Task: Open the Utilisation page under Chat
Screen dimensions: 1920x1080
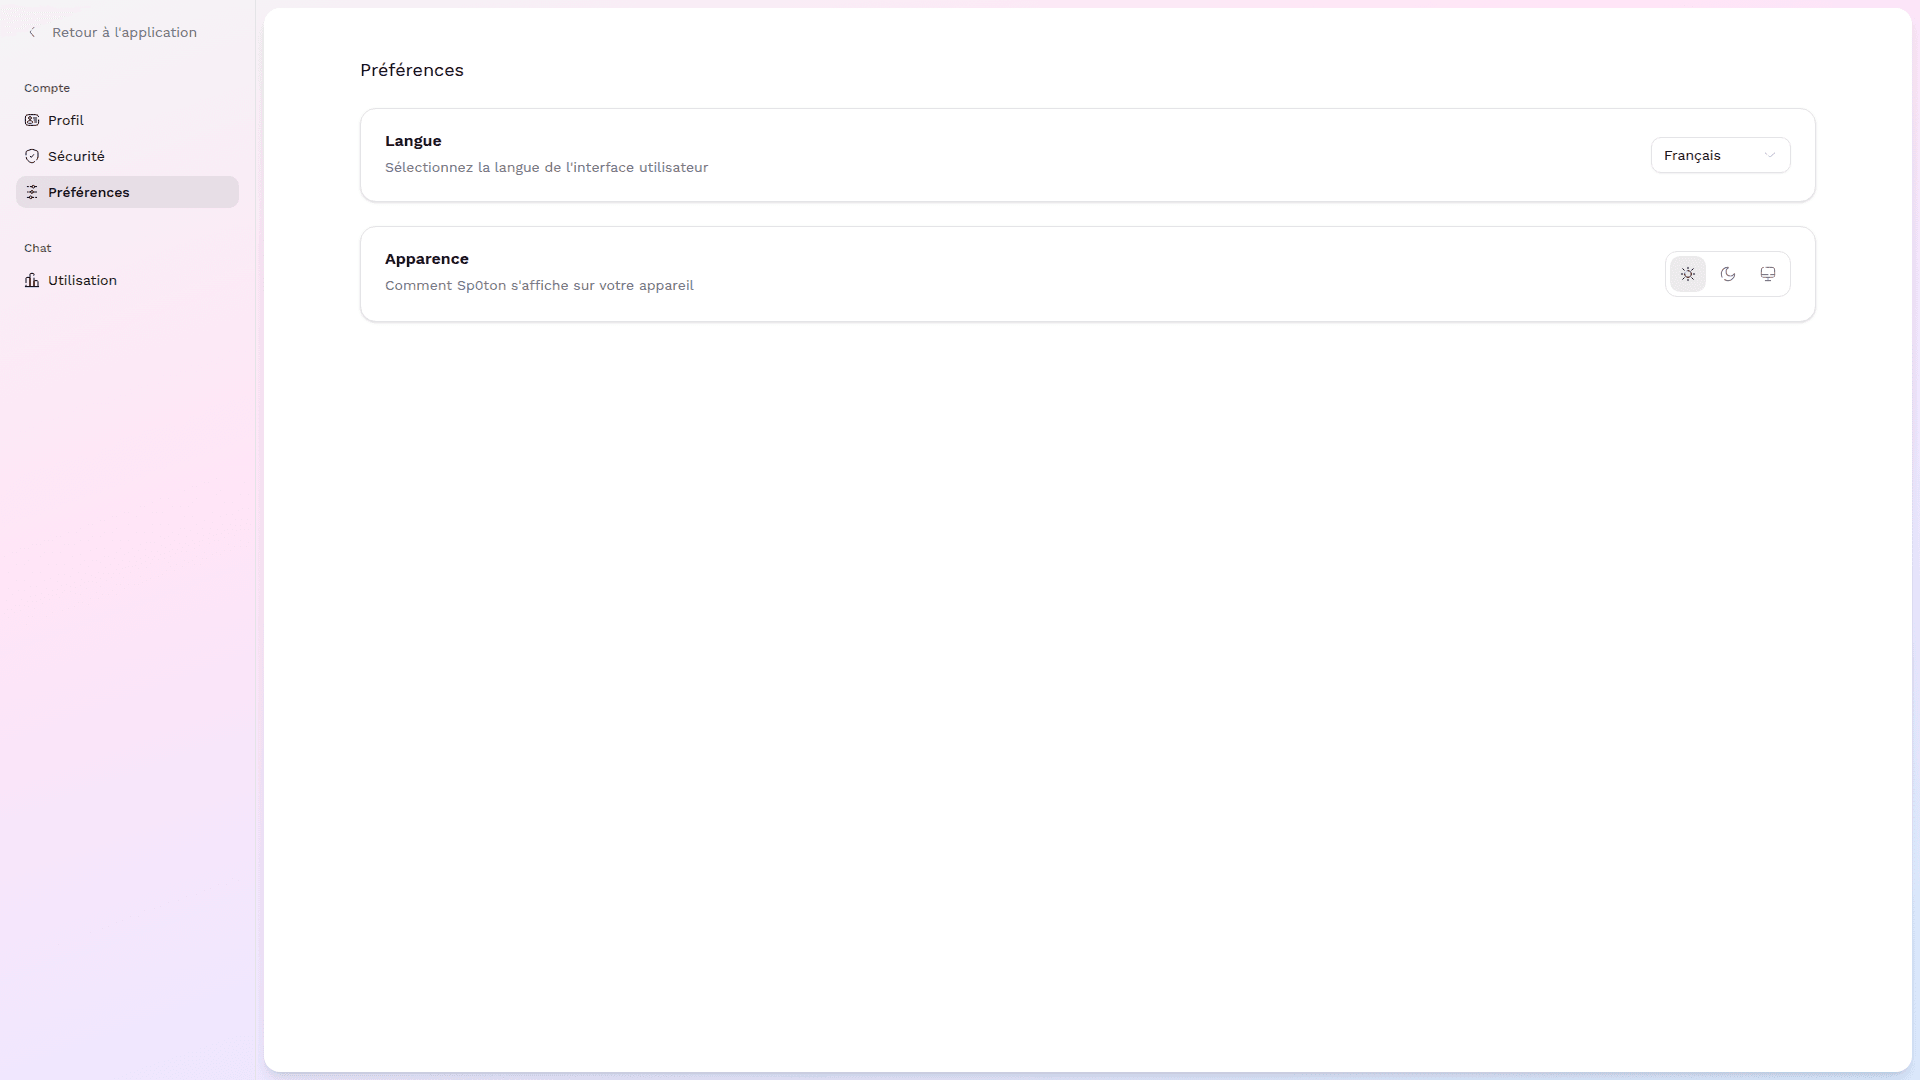Action: click(x=82, y=280)
